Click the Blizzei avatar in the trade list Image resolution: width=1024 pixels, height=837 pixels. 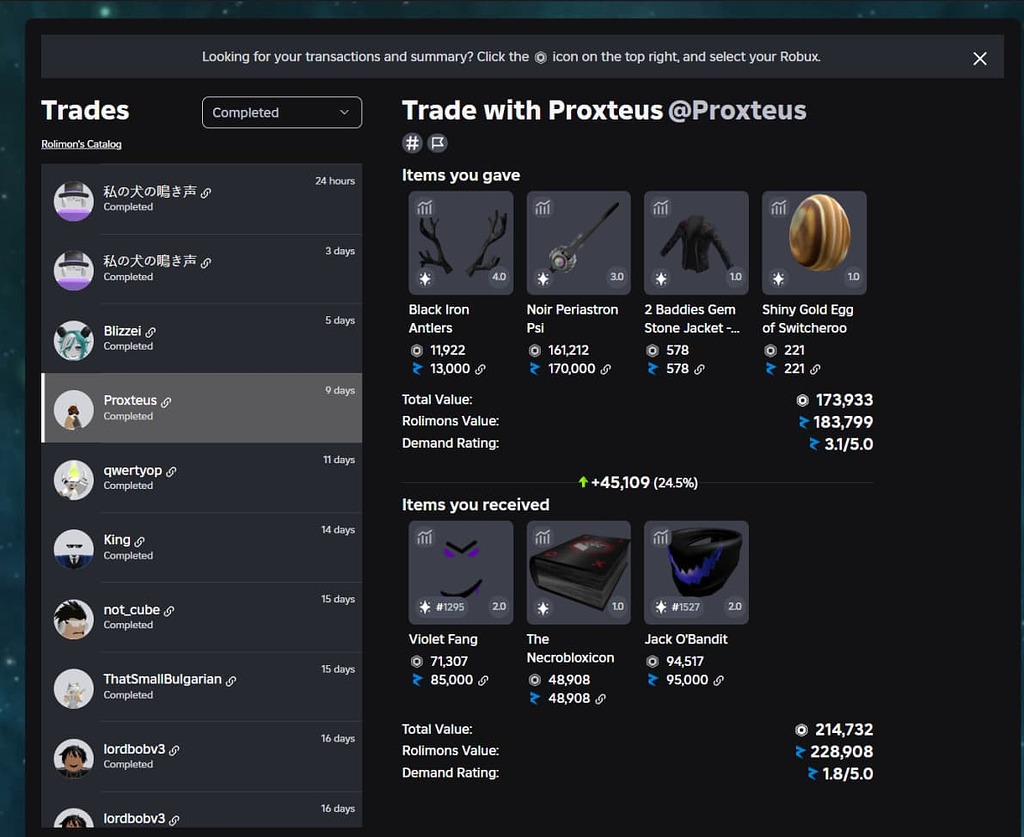[x=73, y=340]
